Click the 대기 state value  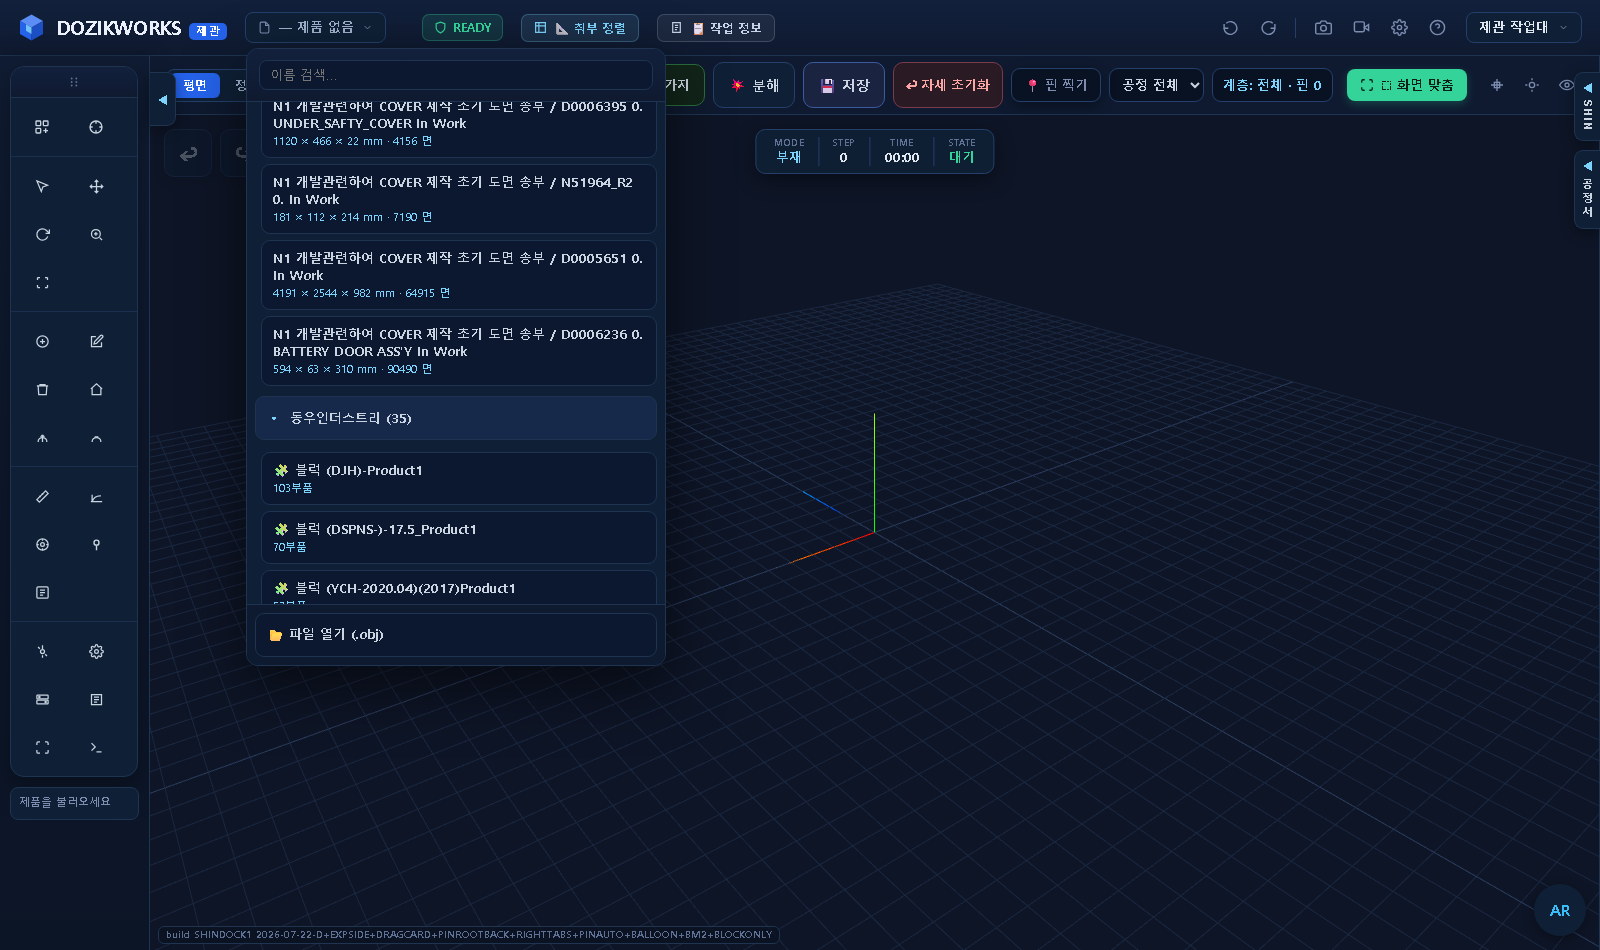pyautogui.click(x=961, y=157)
